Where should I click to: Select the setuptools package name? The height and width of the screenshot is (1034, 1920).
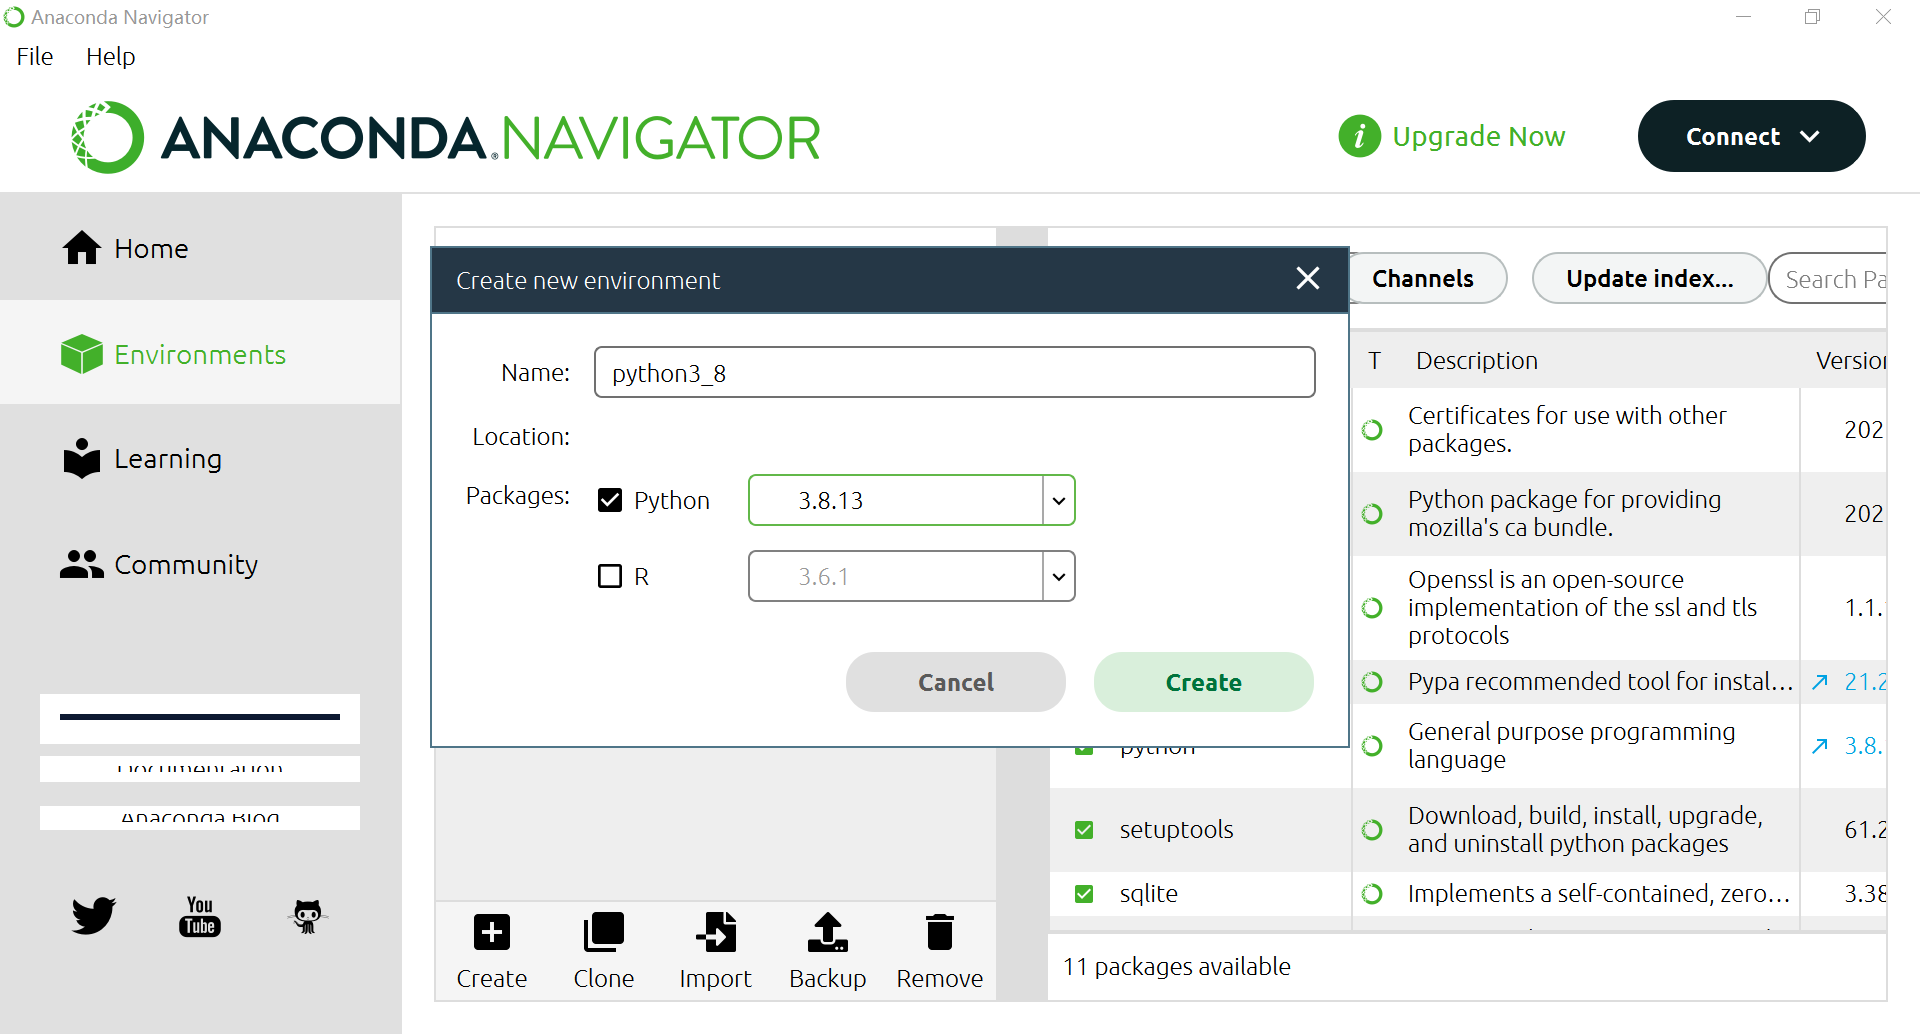1176,830
